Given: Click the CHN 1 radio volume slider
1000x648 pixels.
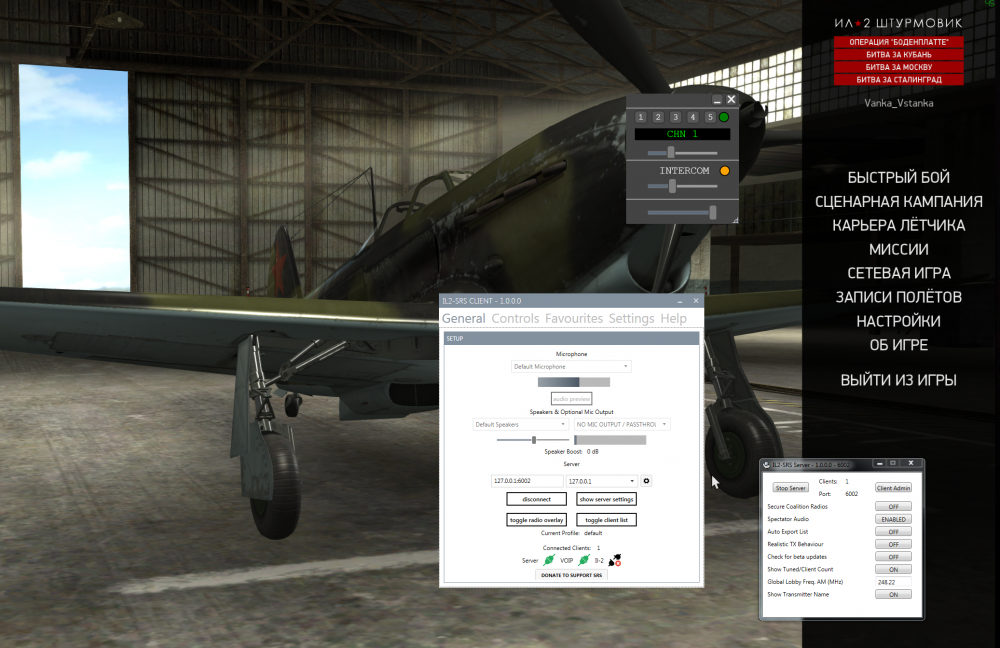Looking at the screenshot, I should [x=682, y=152].
